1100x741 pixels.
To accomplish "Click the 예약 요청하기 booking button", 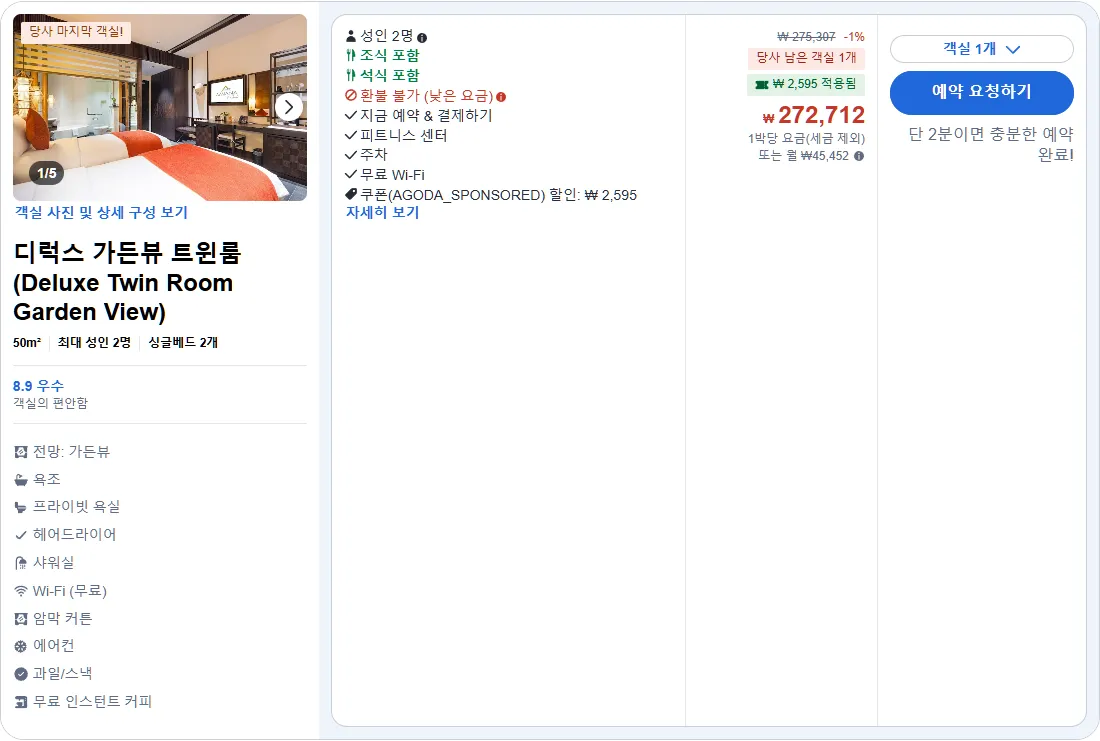I will [x=981, y=92].
